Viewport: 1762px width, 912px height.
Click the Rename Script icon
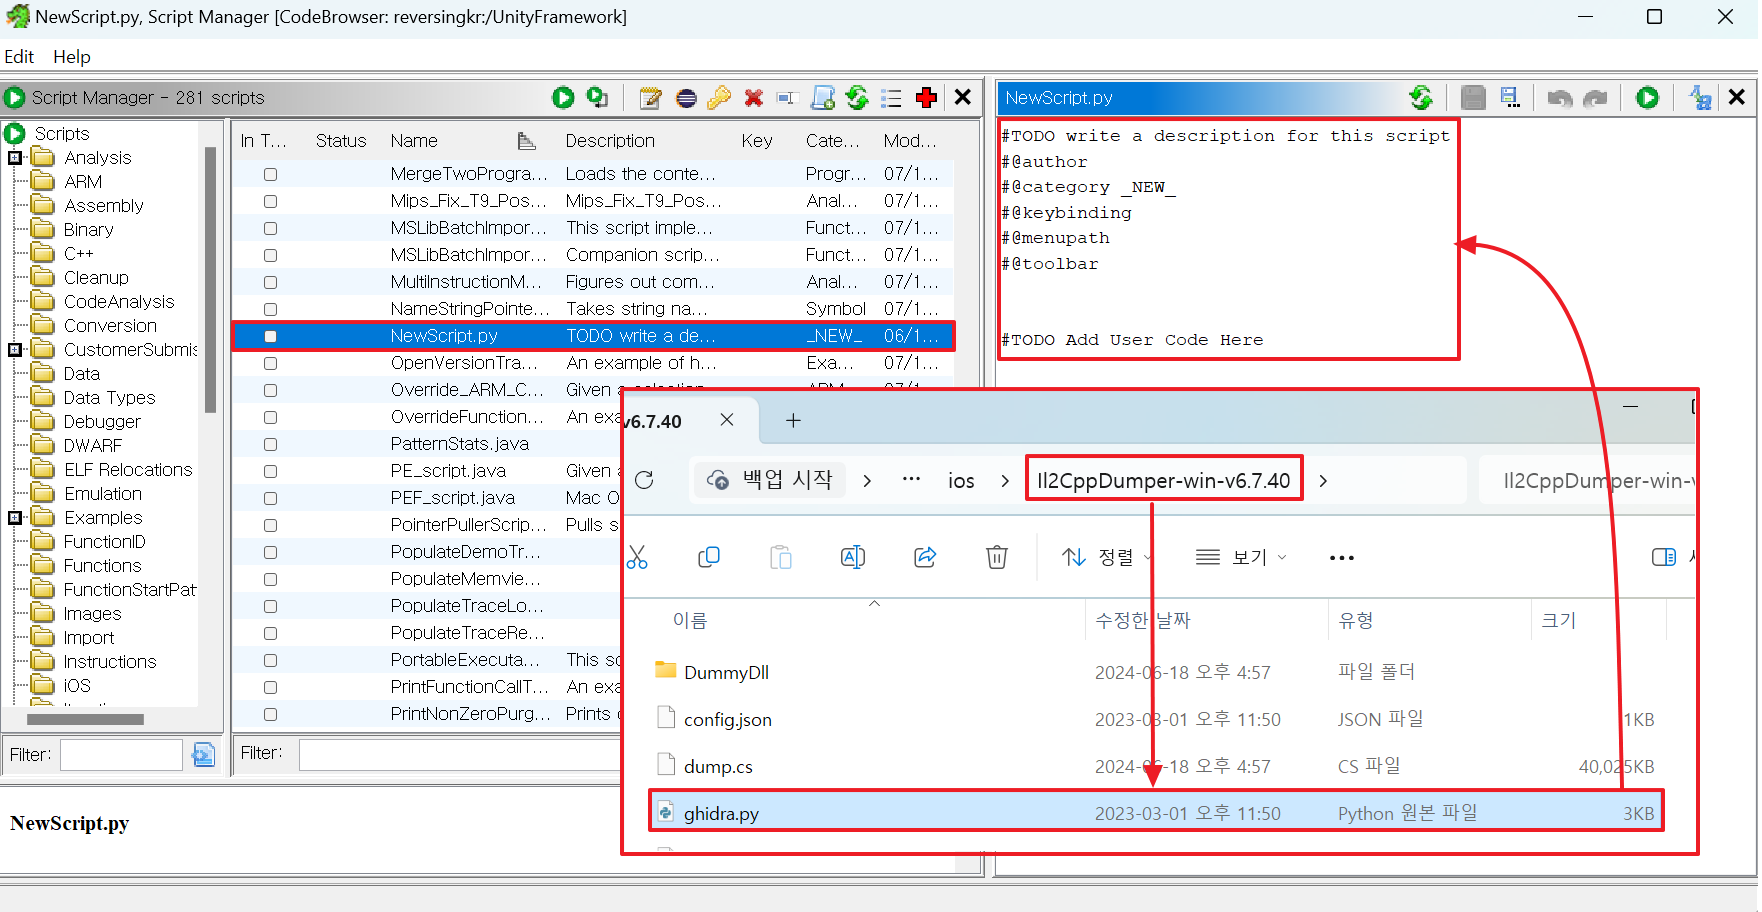tap(786, 97)
